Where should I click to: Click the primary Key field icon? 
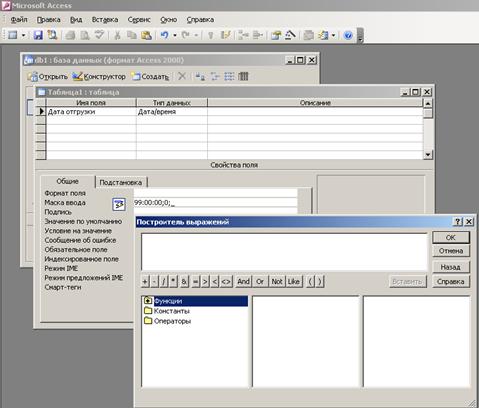(210, 35)
